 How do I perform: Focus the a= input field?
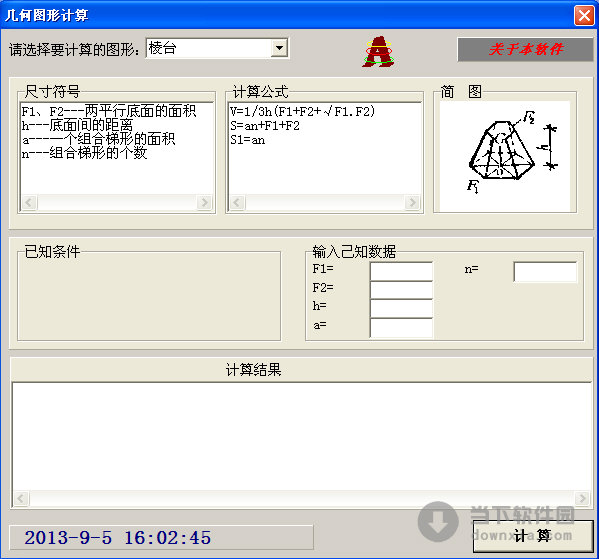pyautogui.click(x=401, y=328)
